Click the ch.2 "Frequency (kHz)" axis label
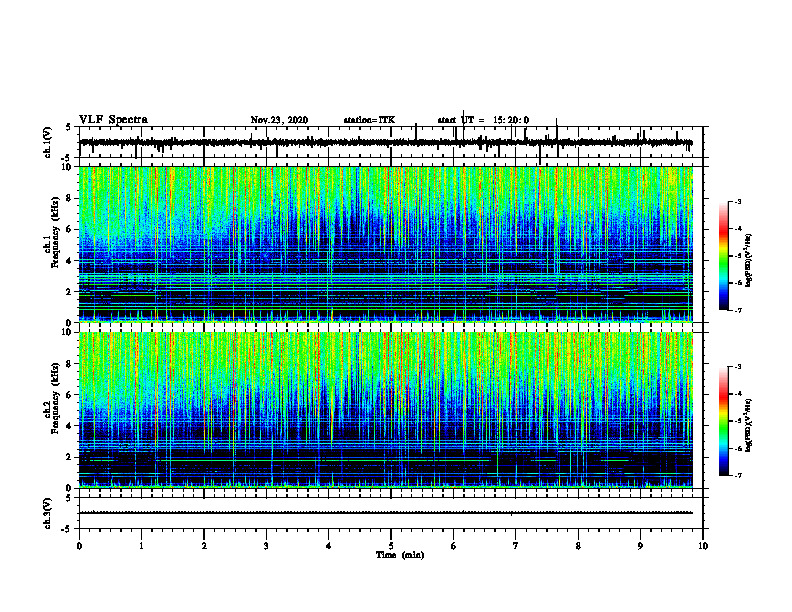This screenshot has width=792, height=612. tap(55, 398)
